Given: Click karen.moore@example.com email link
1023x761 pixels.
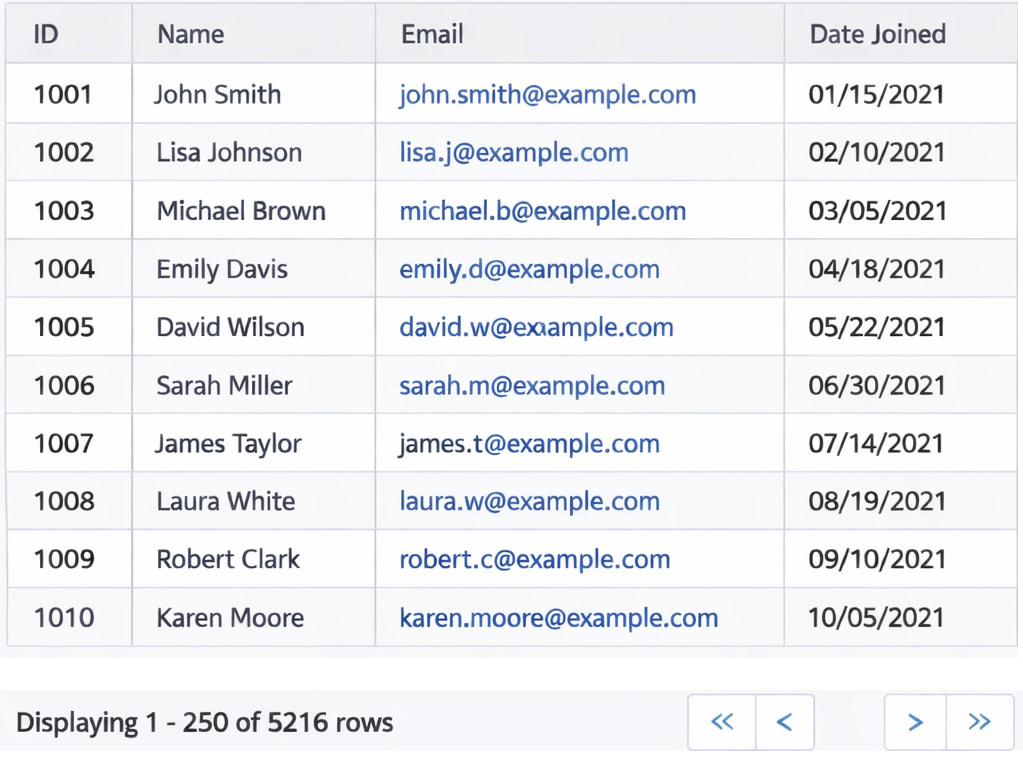Looking at the screenshot, I should click(x=558, y=618).
